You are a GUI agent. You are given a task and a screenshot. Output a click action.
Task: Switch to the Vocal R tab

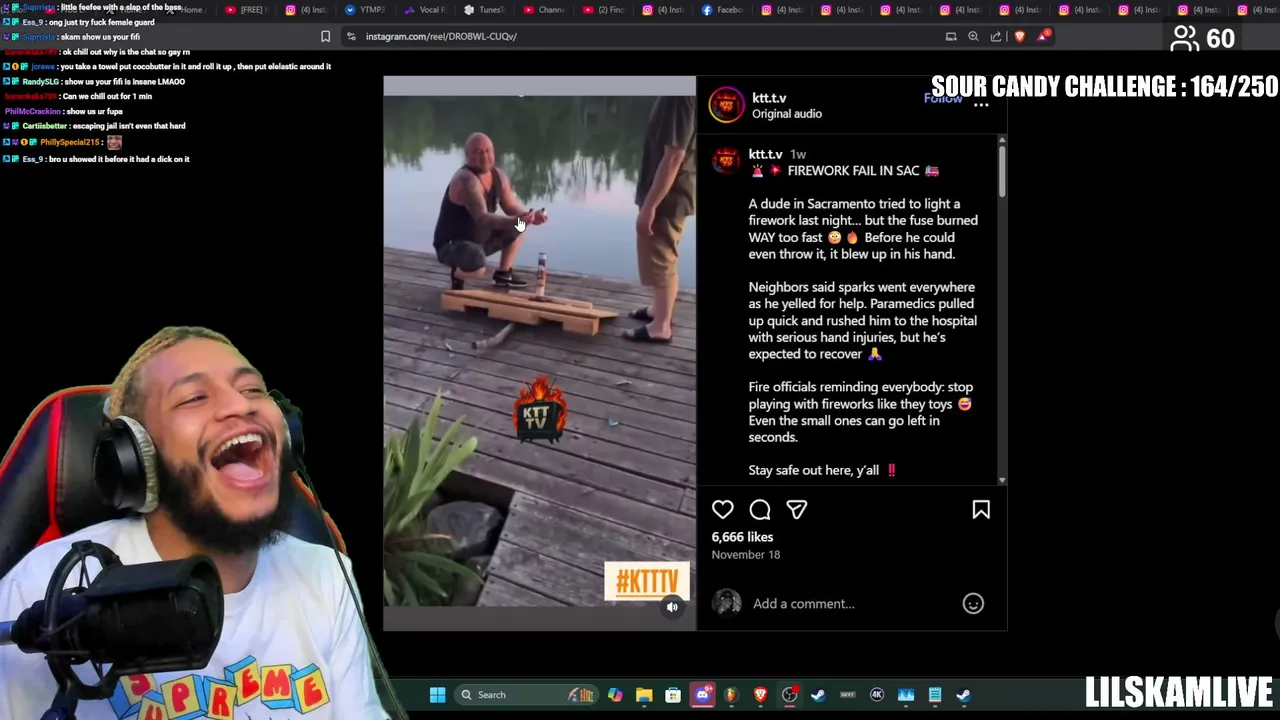point(425,10)
